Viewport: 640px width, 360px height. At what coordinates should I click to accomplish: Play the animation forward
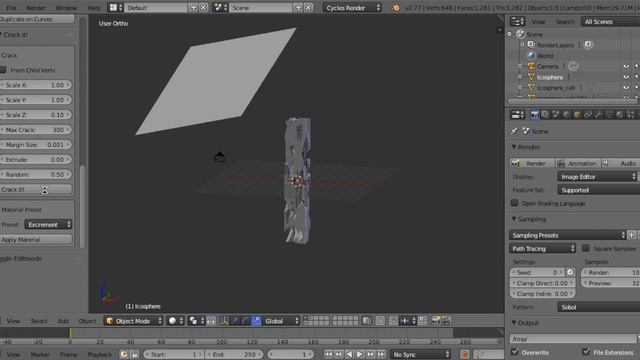[360, 354]
